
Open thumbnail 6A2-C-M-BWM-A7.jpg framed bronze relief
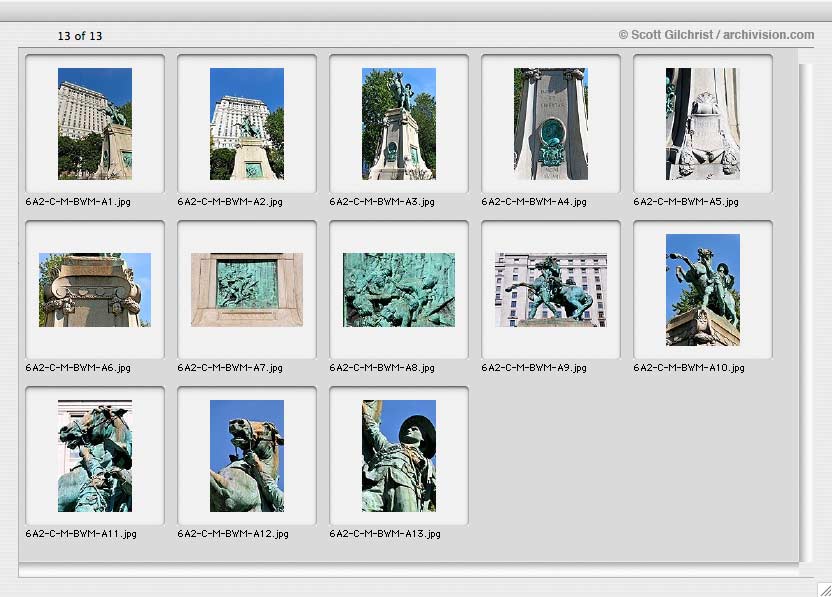(247, 290)
